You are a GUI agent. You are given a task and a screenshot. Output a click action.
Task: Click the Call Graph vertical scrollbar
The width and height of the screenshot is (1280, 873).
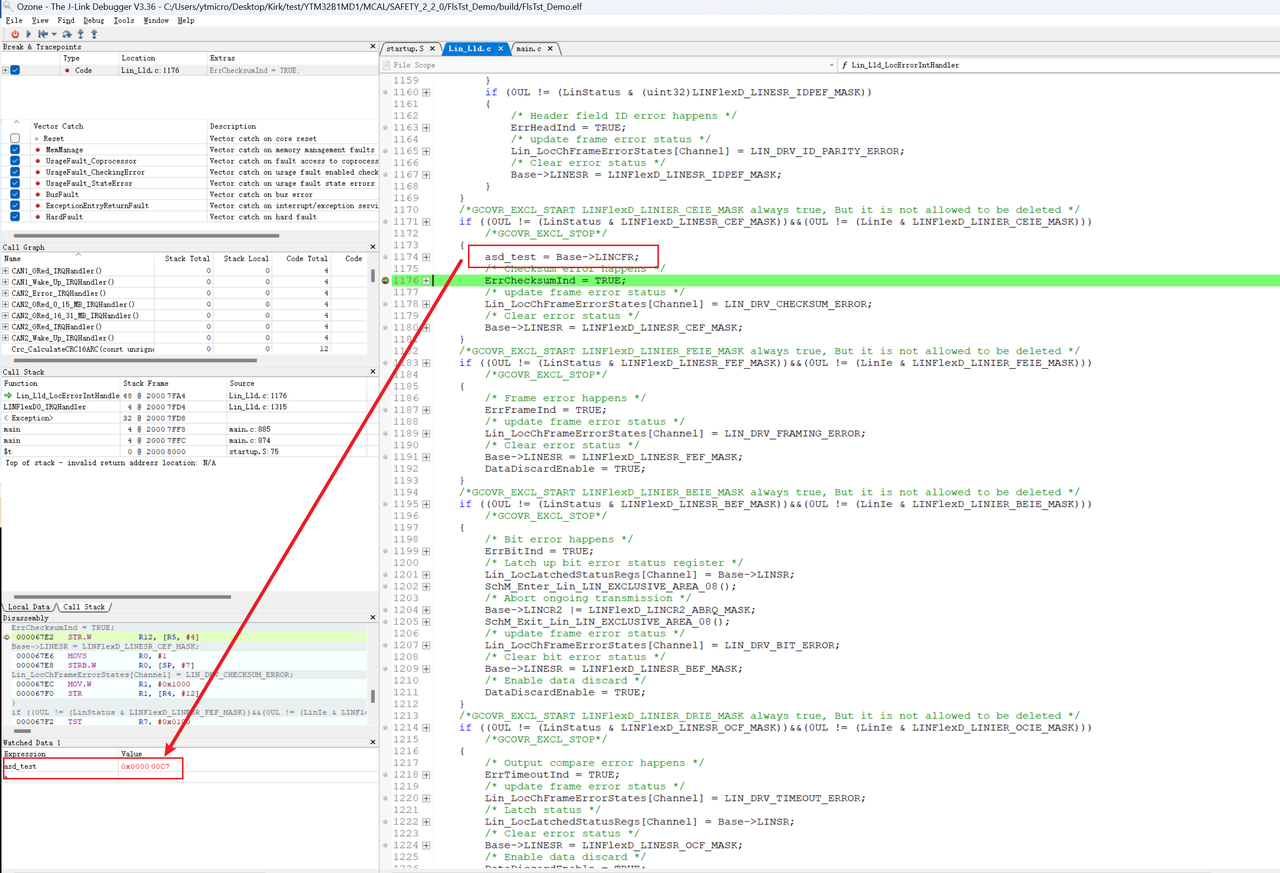373,276
